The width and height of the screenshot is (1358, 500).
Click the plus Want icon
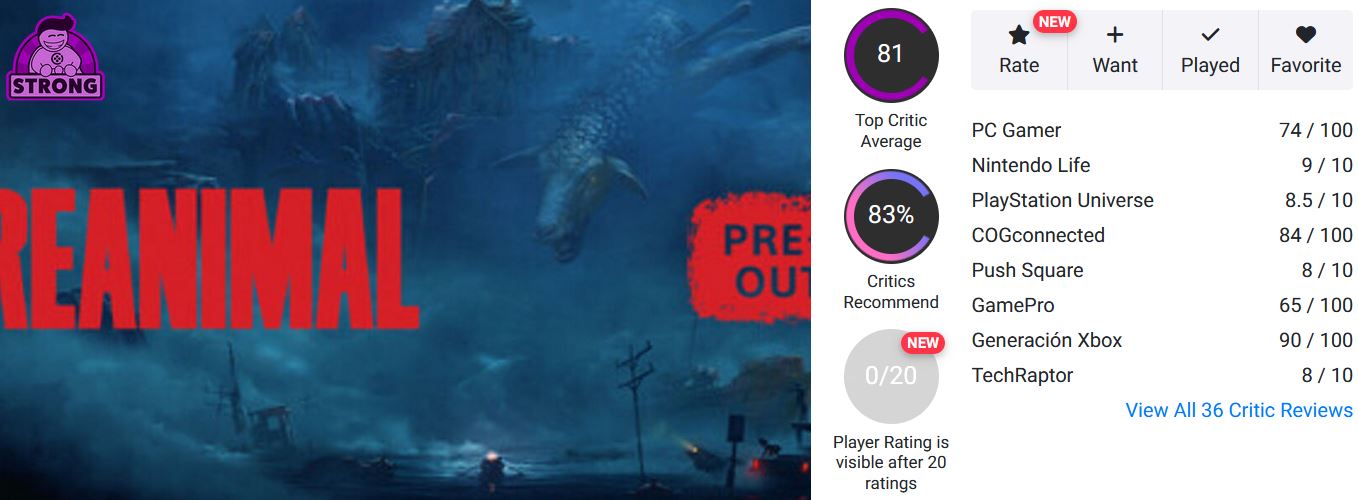click(x=1114, y=36)
